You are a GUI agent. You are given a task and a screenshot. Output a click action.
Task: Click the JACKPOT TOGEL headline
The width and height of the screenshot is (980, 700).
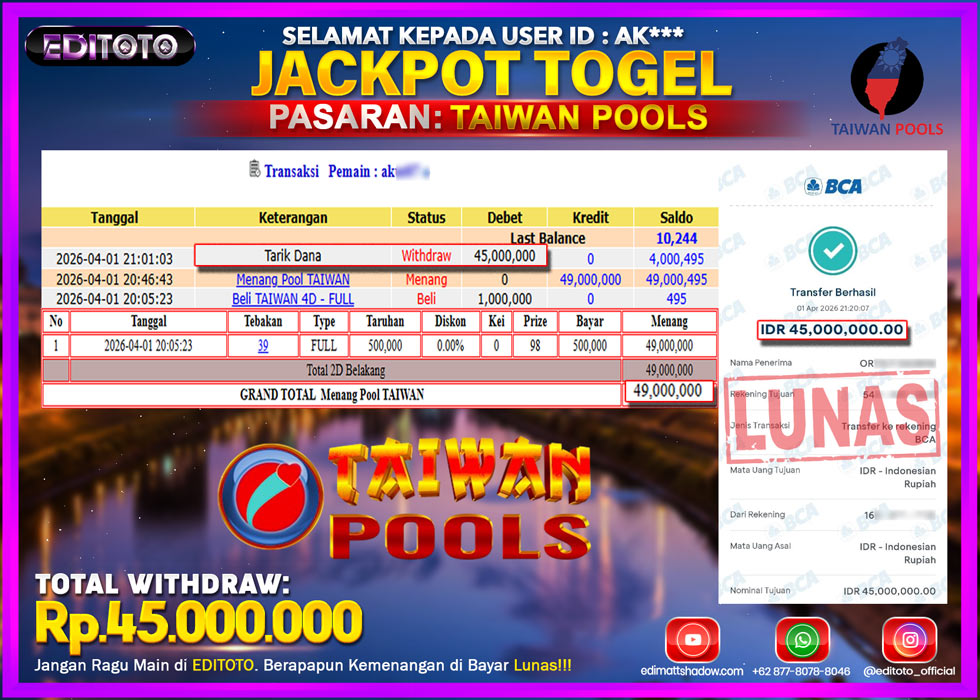click(x=491, y=73)
